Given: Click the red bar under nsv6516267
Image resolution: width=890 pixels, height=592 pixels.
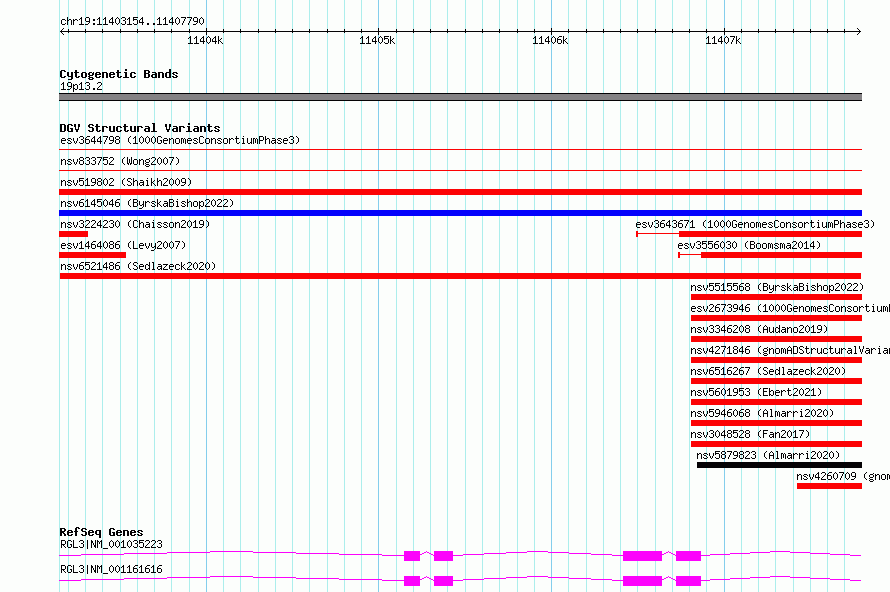Looking at the screenshot, I should point(776,381).
